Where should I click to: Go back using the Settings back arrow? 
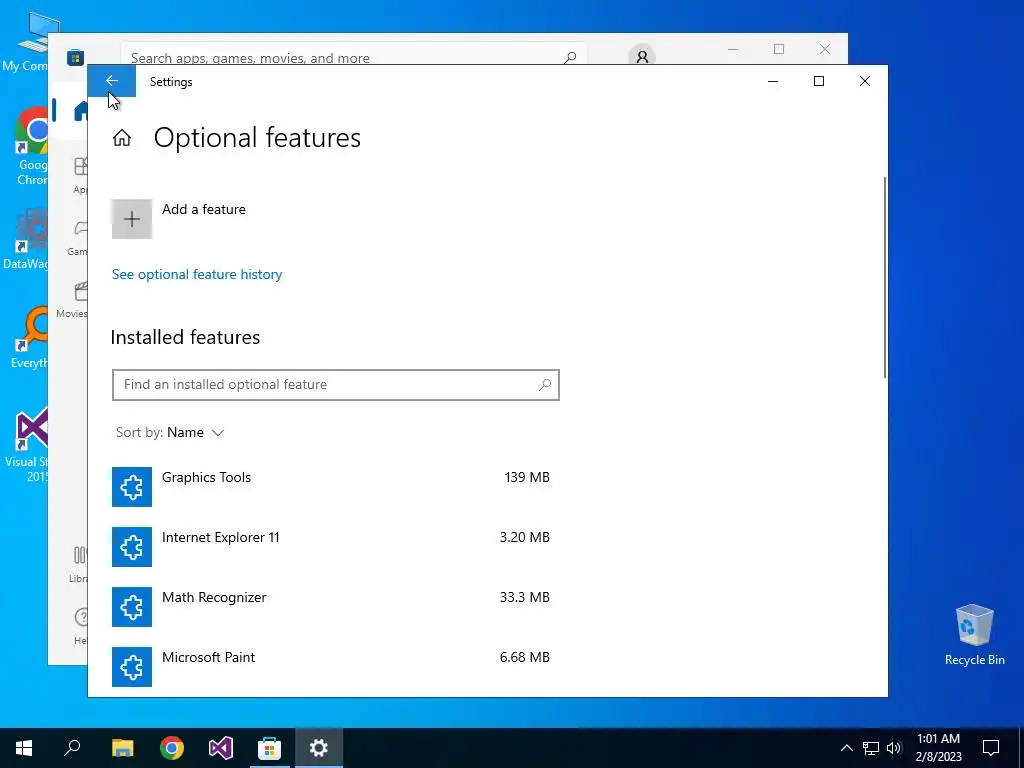point(112,81)
